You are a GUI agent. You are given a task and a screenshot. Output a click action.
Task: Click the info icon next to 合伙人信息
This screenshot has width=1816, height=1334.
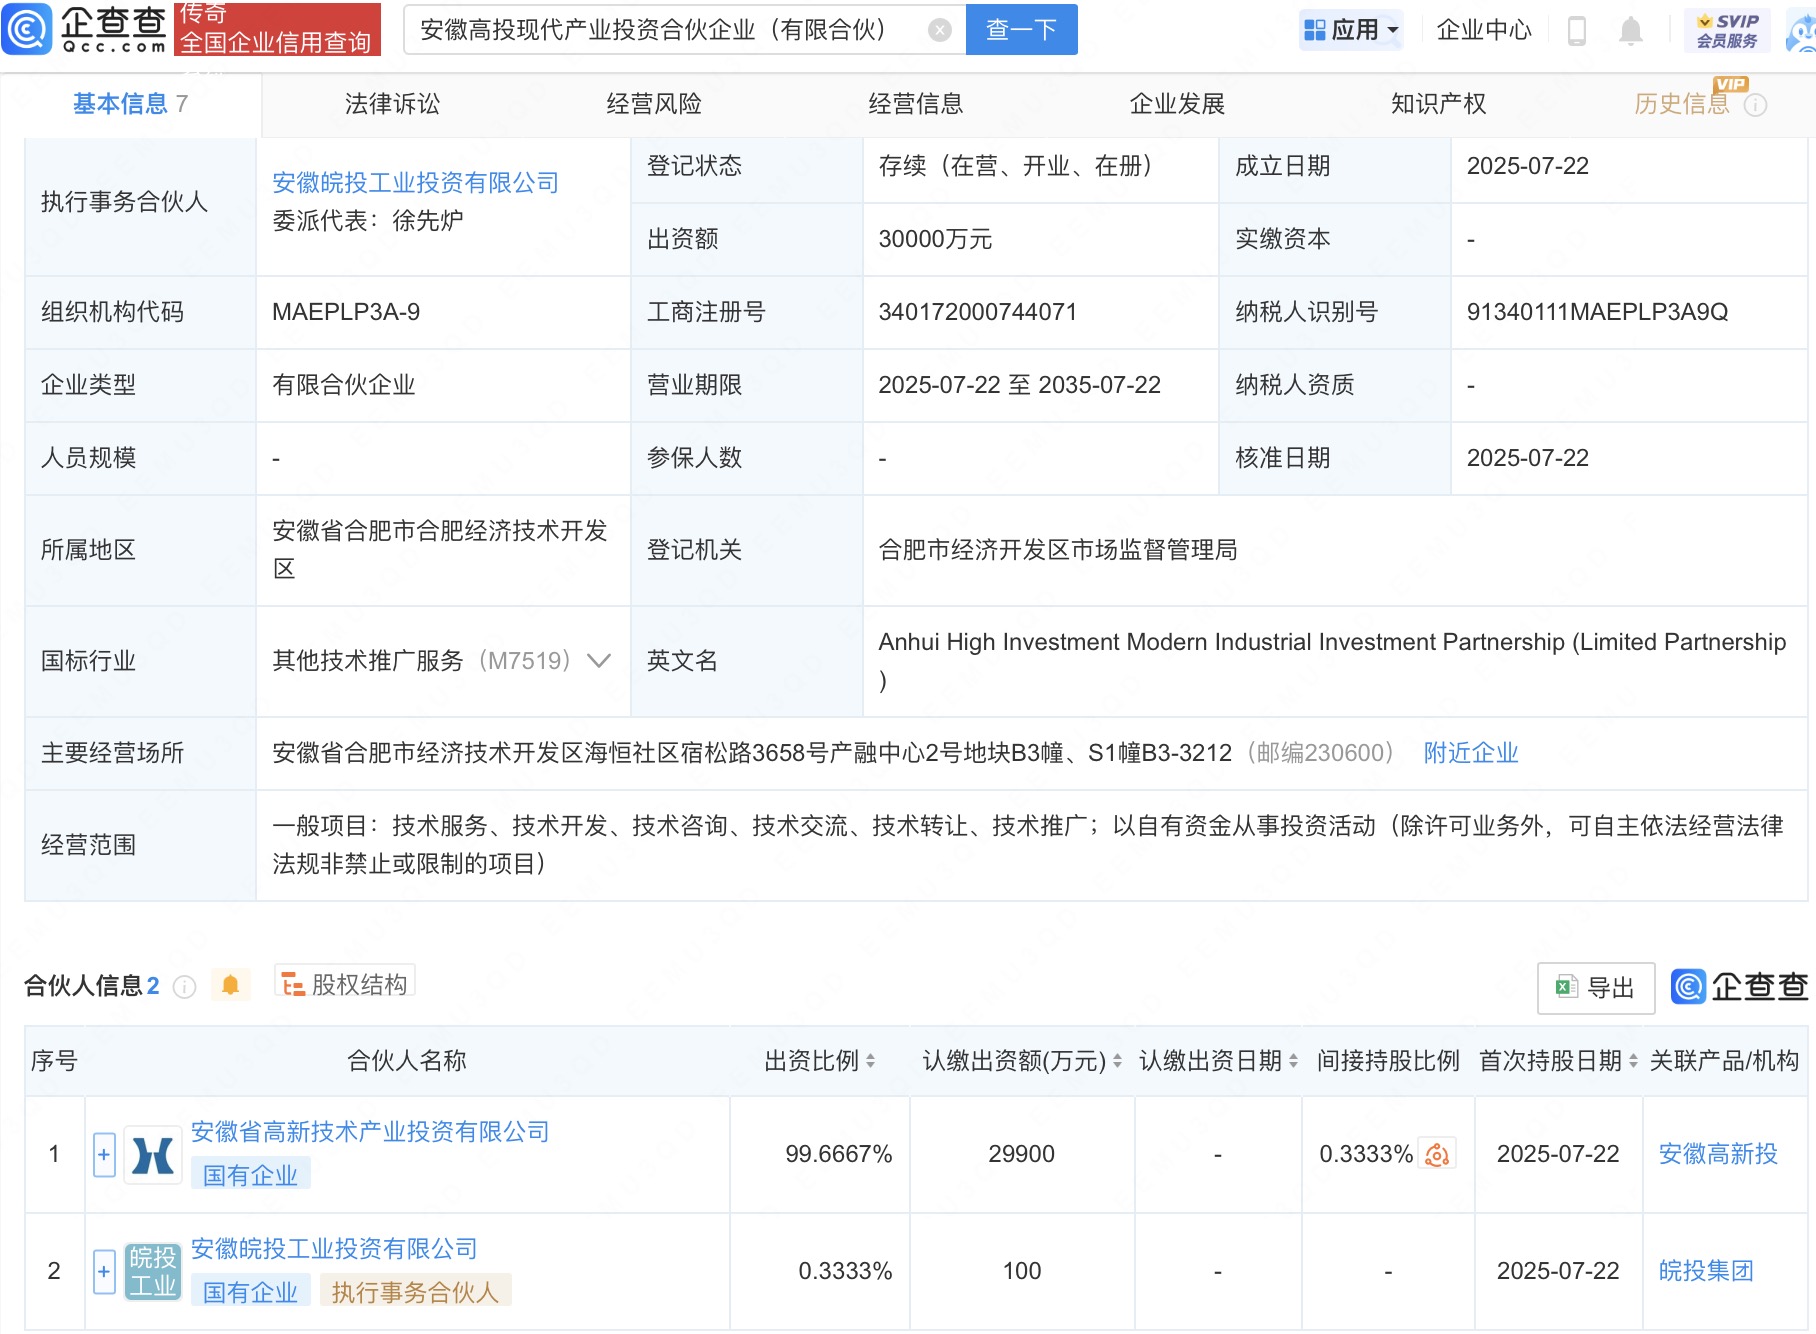click(184, 987)
